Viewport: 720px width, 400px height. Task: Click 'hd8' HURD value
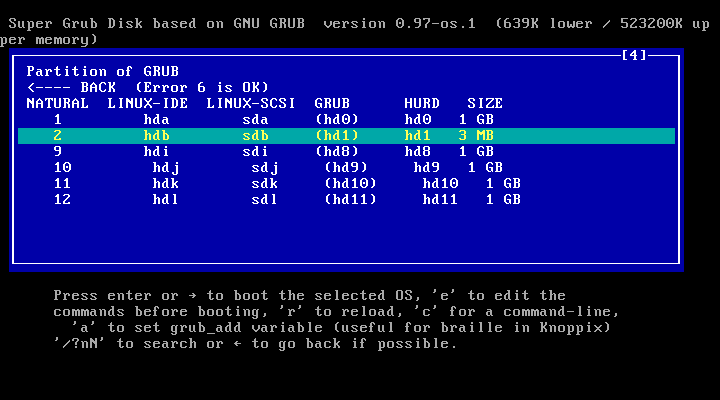point(417,152)
